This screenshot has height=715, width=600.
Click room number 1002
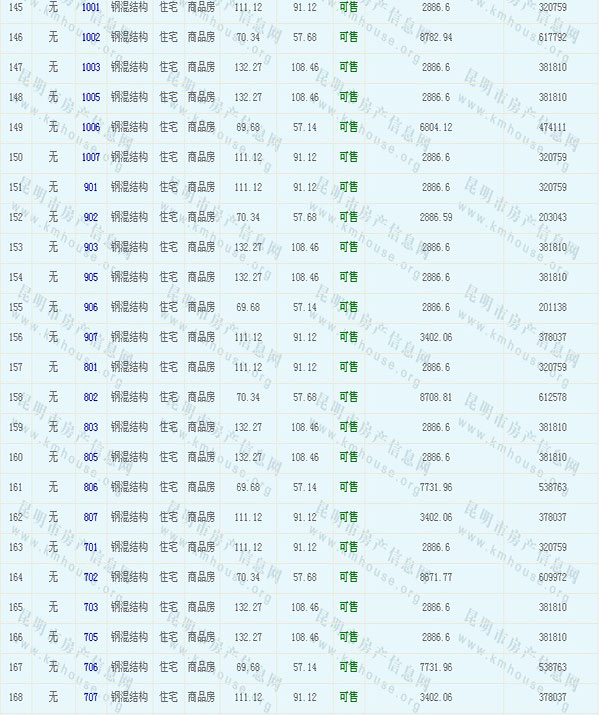(x=91, y=37)
